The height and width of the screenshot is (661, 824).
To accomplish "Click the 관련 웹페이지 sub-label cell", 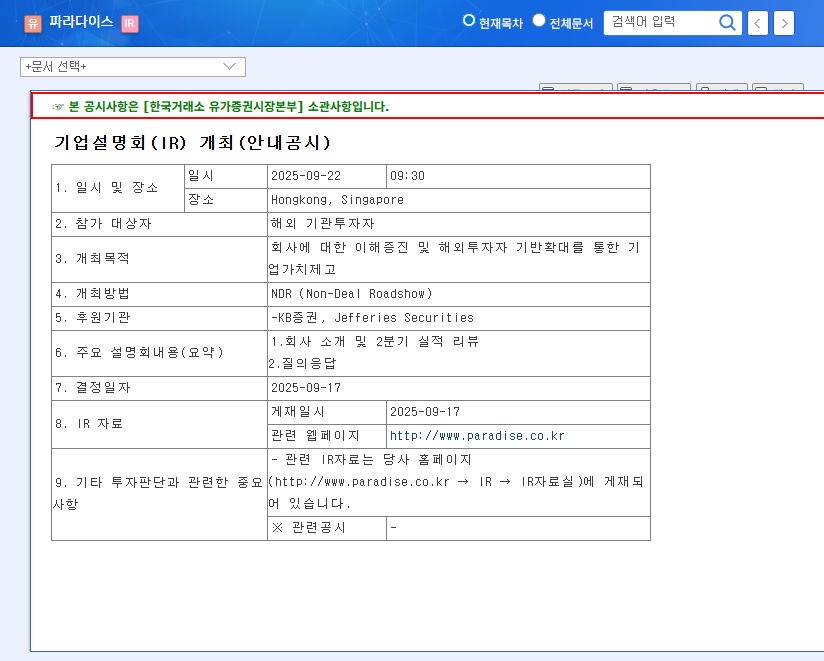I will [327, 436].
